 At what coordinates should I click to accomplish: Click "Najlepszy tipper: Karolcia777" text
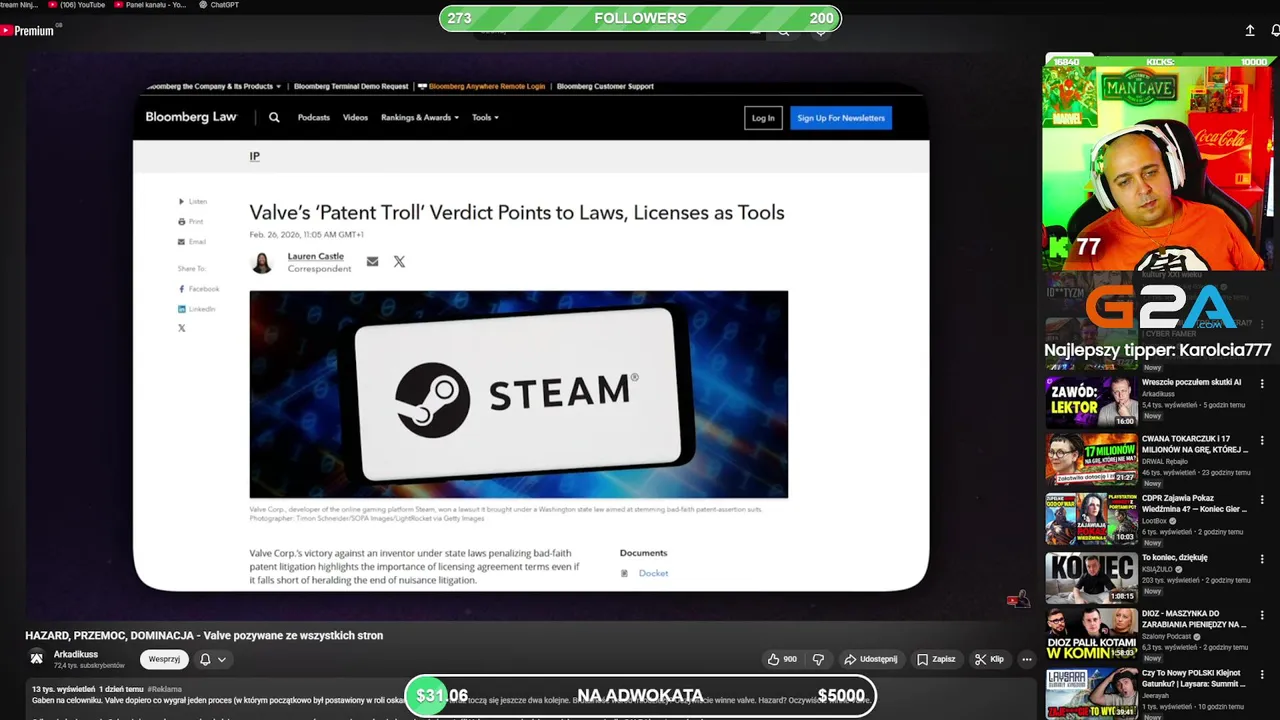[1158, 350]
